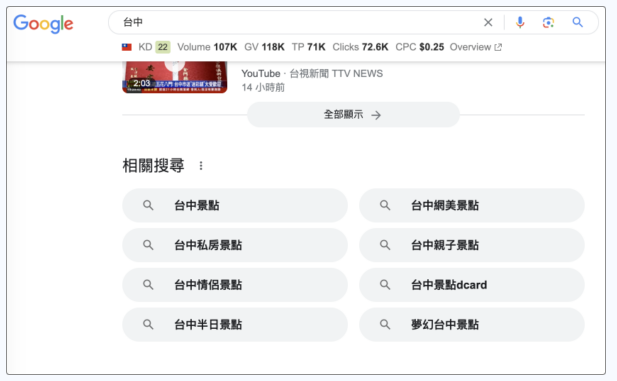The width and height of the screenshot is (617, 381).
Task: Open related search 台中景點dcard
Action: 472,285
